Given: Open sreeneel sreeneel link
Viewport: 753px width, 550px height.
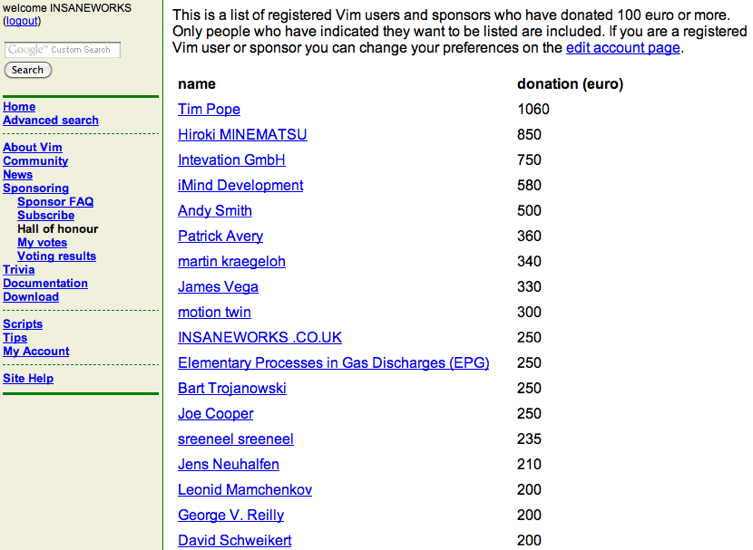Looking at the screenshot, I should tap(236, 439).
